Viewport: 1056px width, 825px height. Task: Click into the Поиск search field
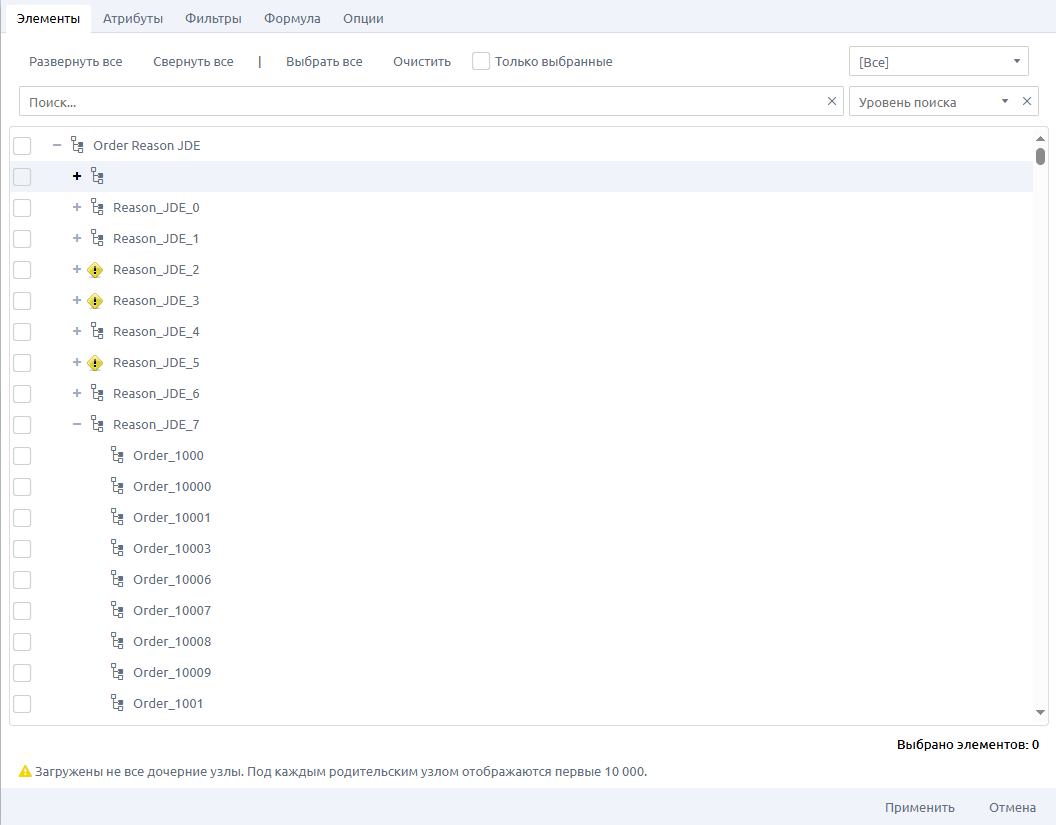pyautogui.click(x=420, y=102)
